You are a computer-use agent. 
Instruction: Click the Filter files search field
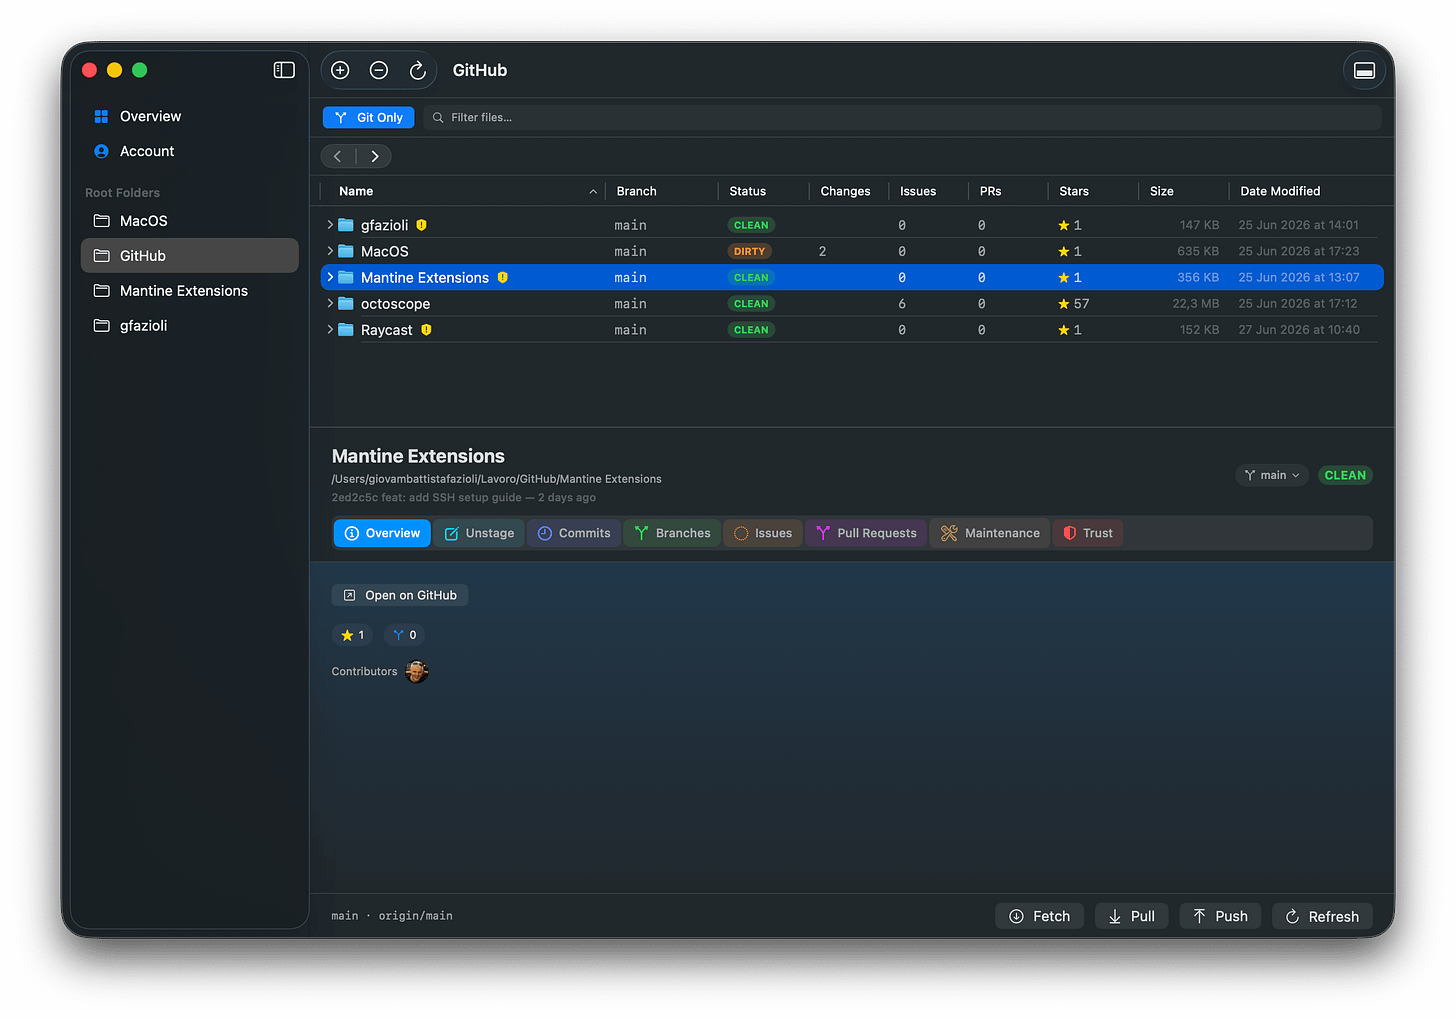[x=902, y=117]
